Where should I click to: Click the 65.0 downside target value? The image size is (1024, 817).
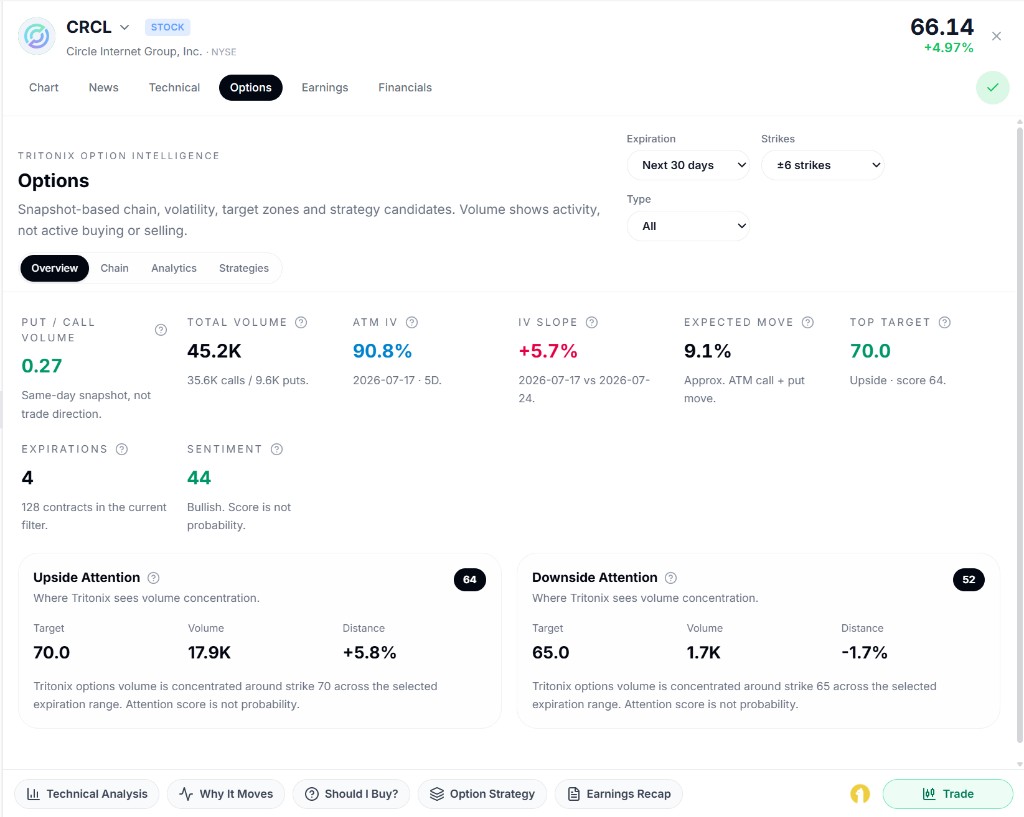pos(551,652)
